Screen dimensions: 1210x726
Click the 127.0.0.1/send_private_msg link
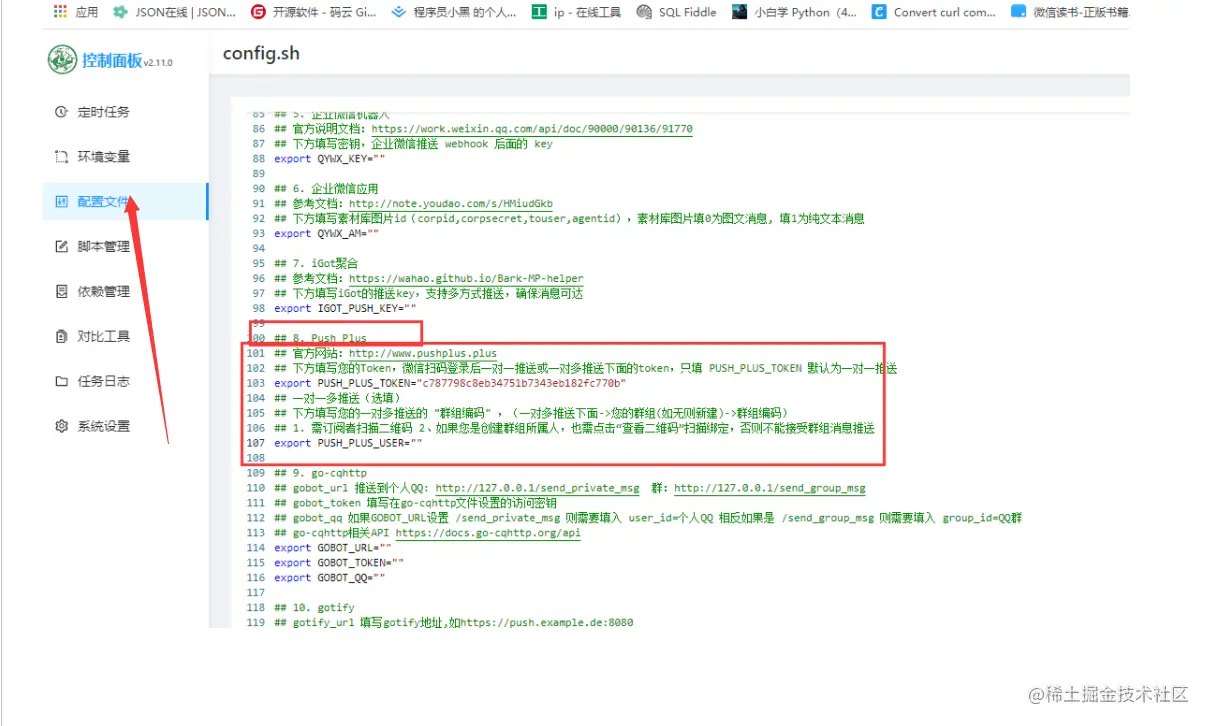coord(537,489)
